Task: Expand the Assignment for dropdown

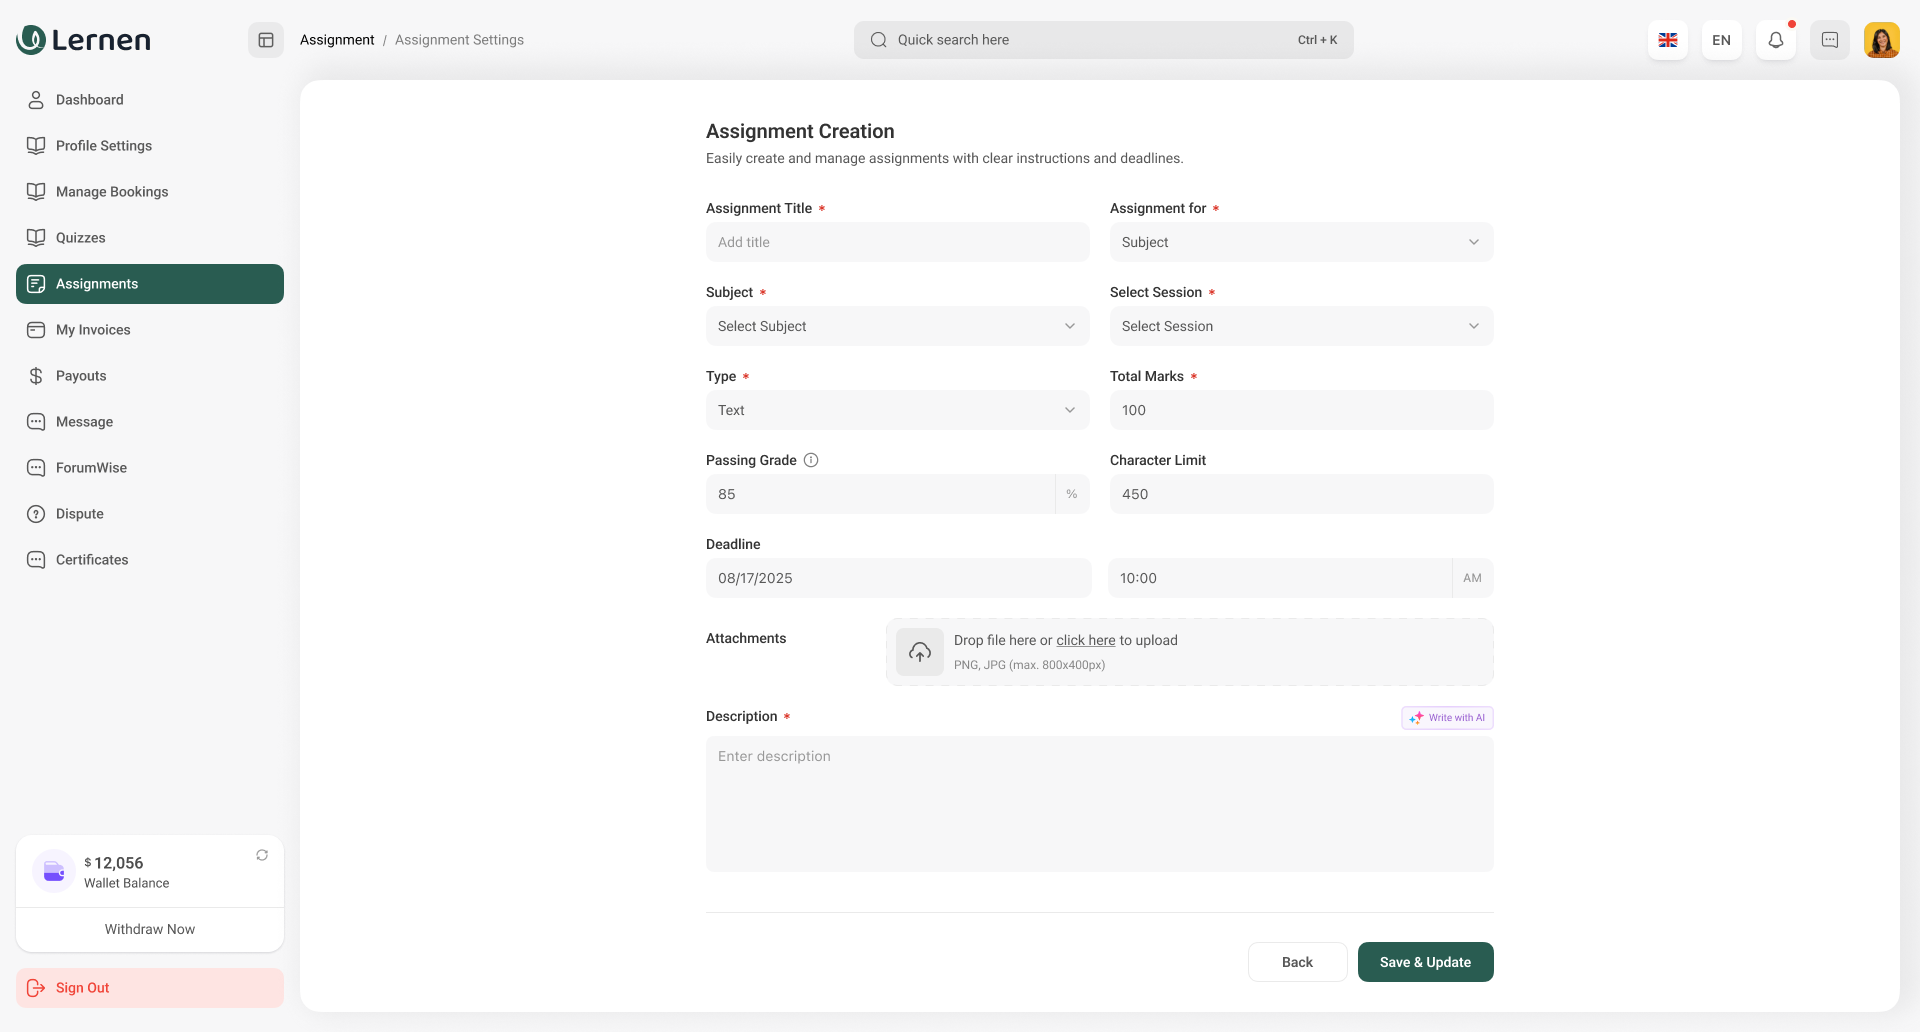Action: click(1300, 242)
